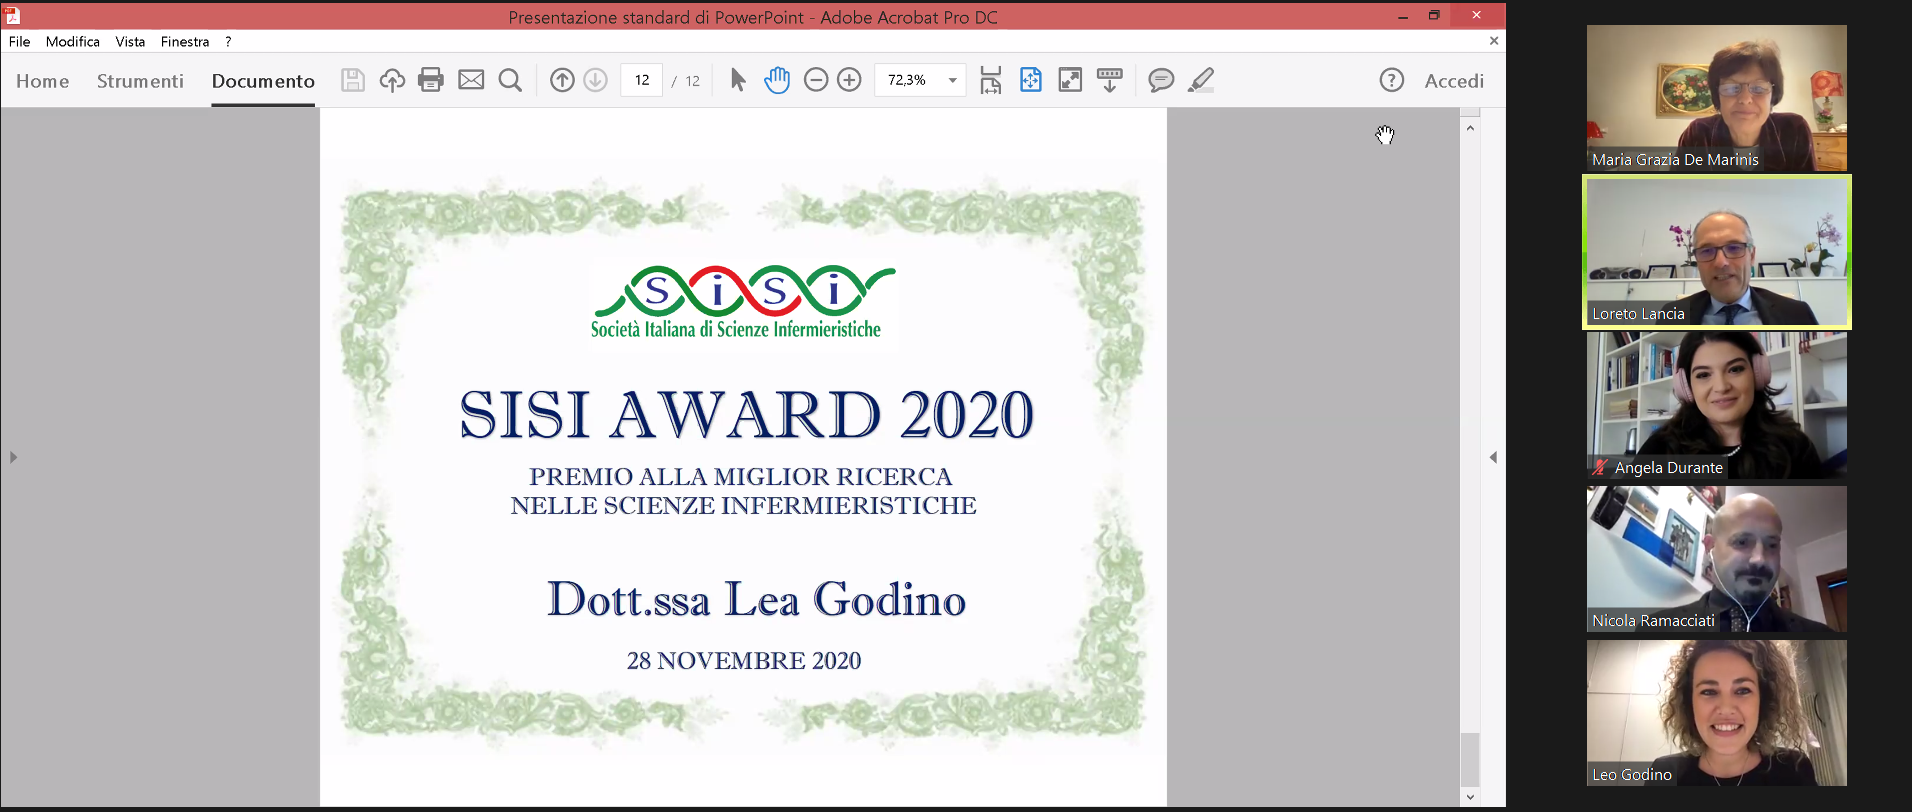Add a comment note icon
Viewport: 1912px width, 812px height.
(x=1161, y=80)
